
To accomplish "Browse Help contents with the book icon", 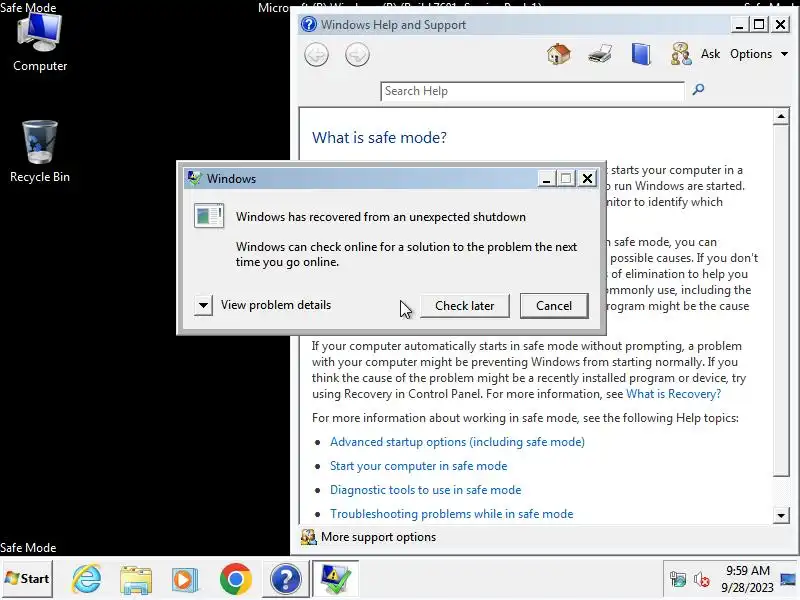I will click(641, 54).
